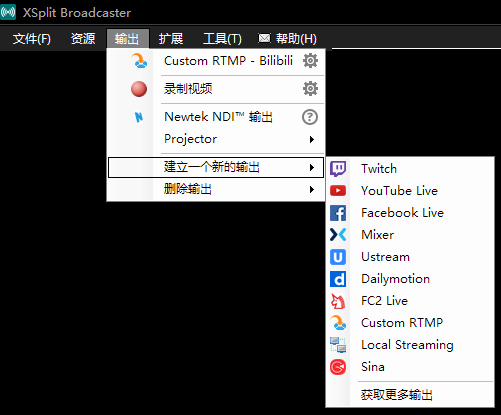
Task: Click the Bilibili RTMP output icon
Action: [x=139, y=61]
